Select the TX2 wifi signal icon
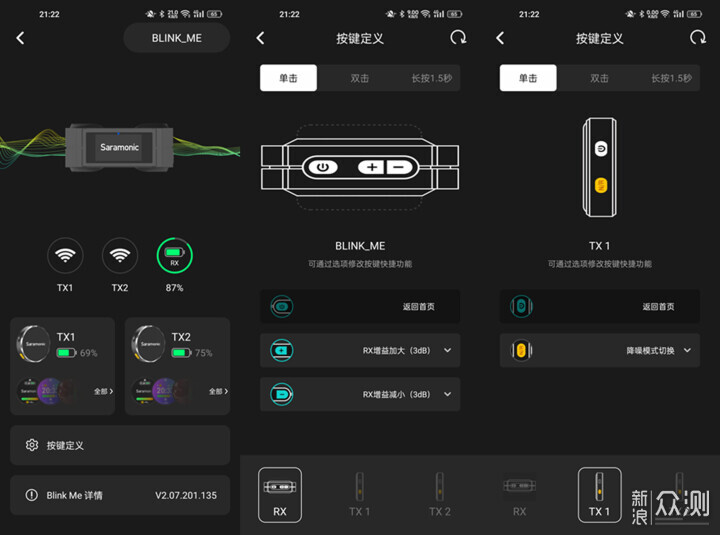Image resolution: width=720 pixels, height=535 pixels. pyautogui.click(x=120, y=255)
